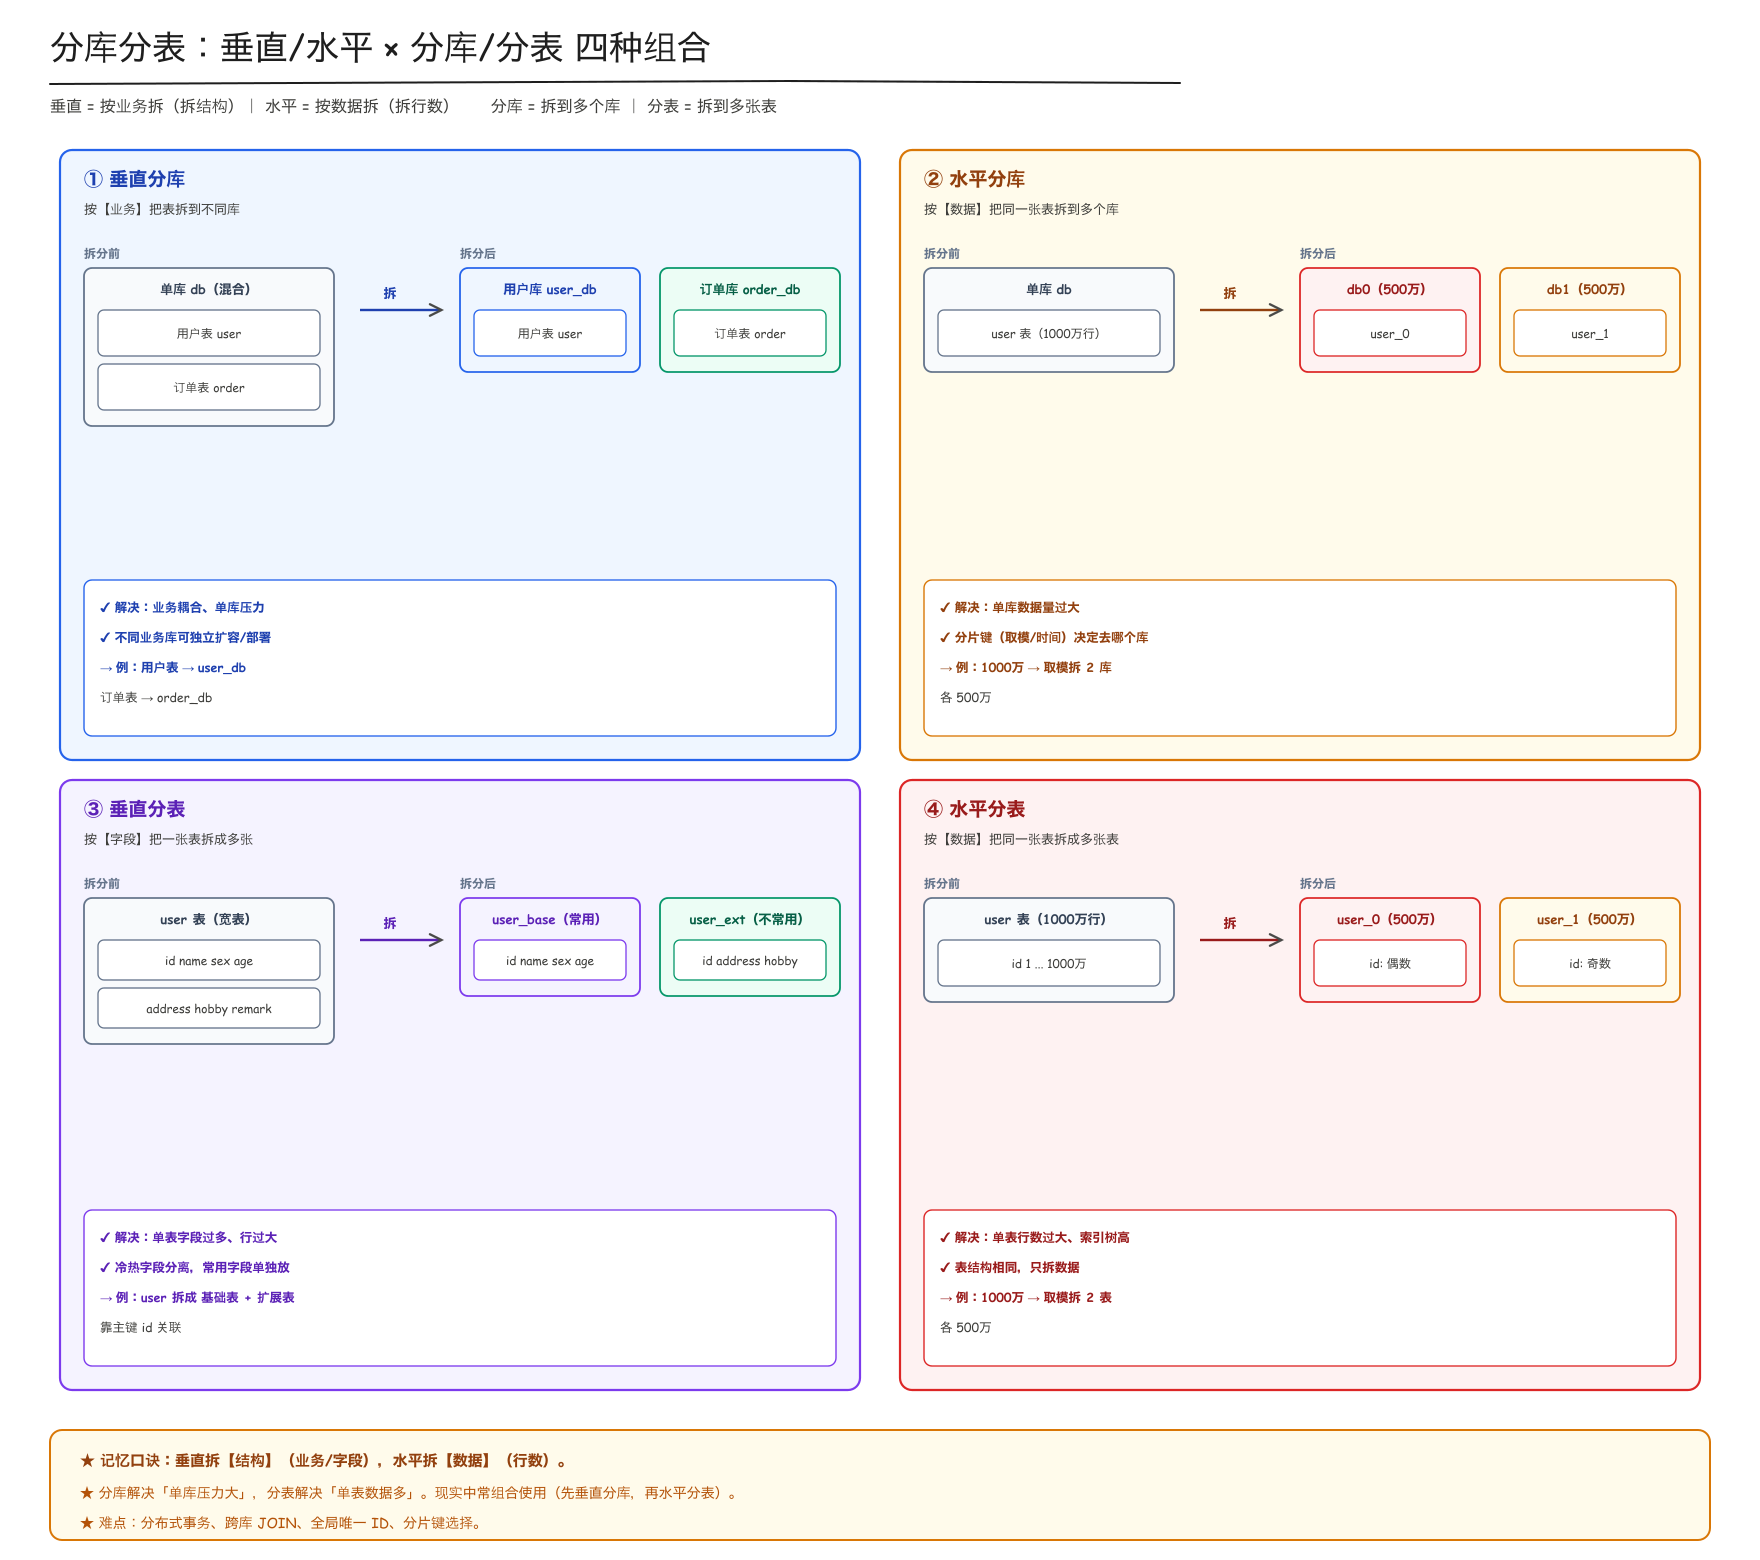Click the 单库 db（混合）box title
This screenshot has width=1760, height=1560.
[x=209, y=289]
